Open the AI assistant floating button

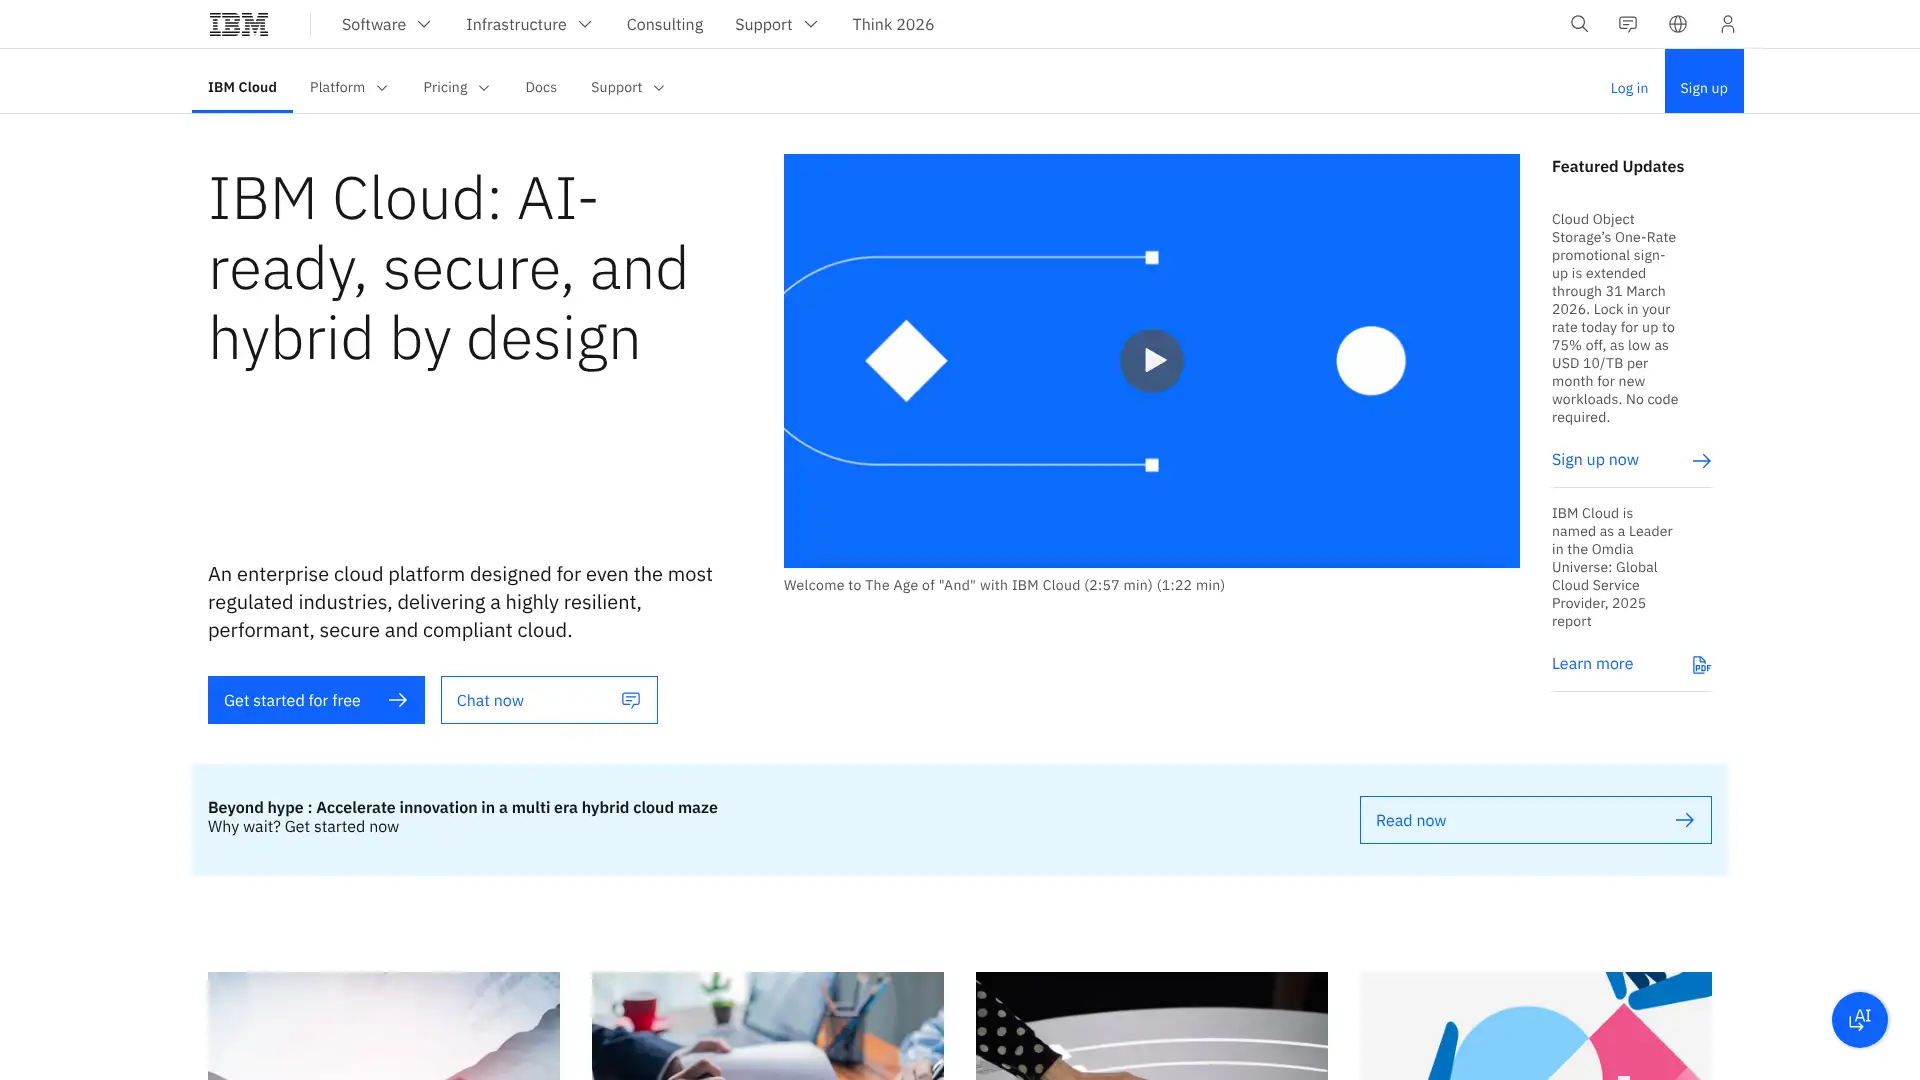[1859, 1019]
